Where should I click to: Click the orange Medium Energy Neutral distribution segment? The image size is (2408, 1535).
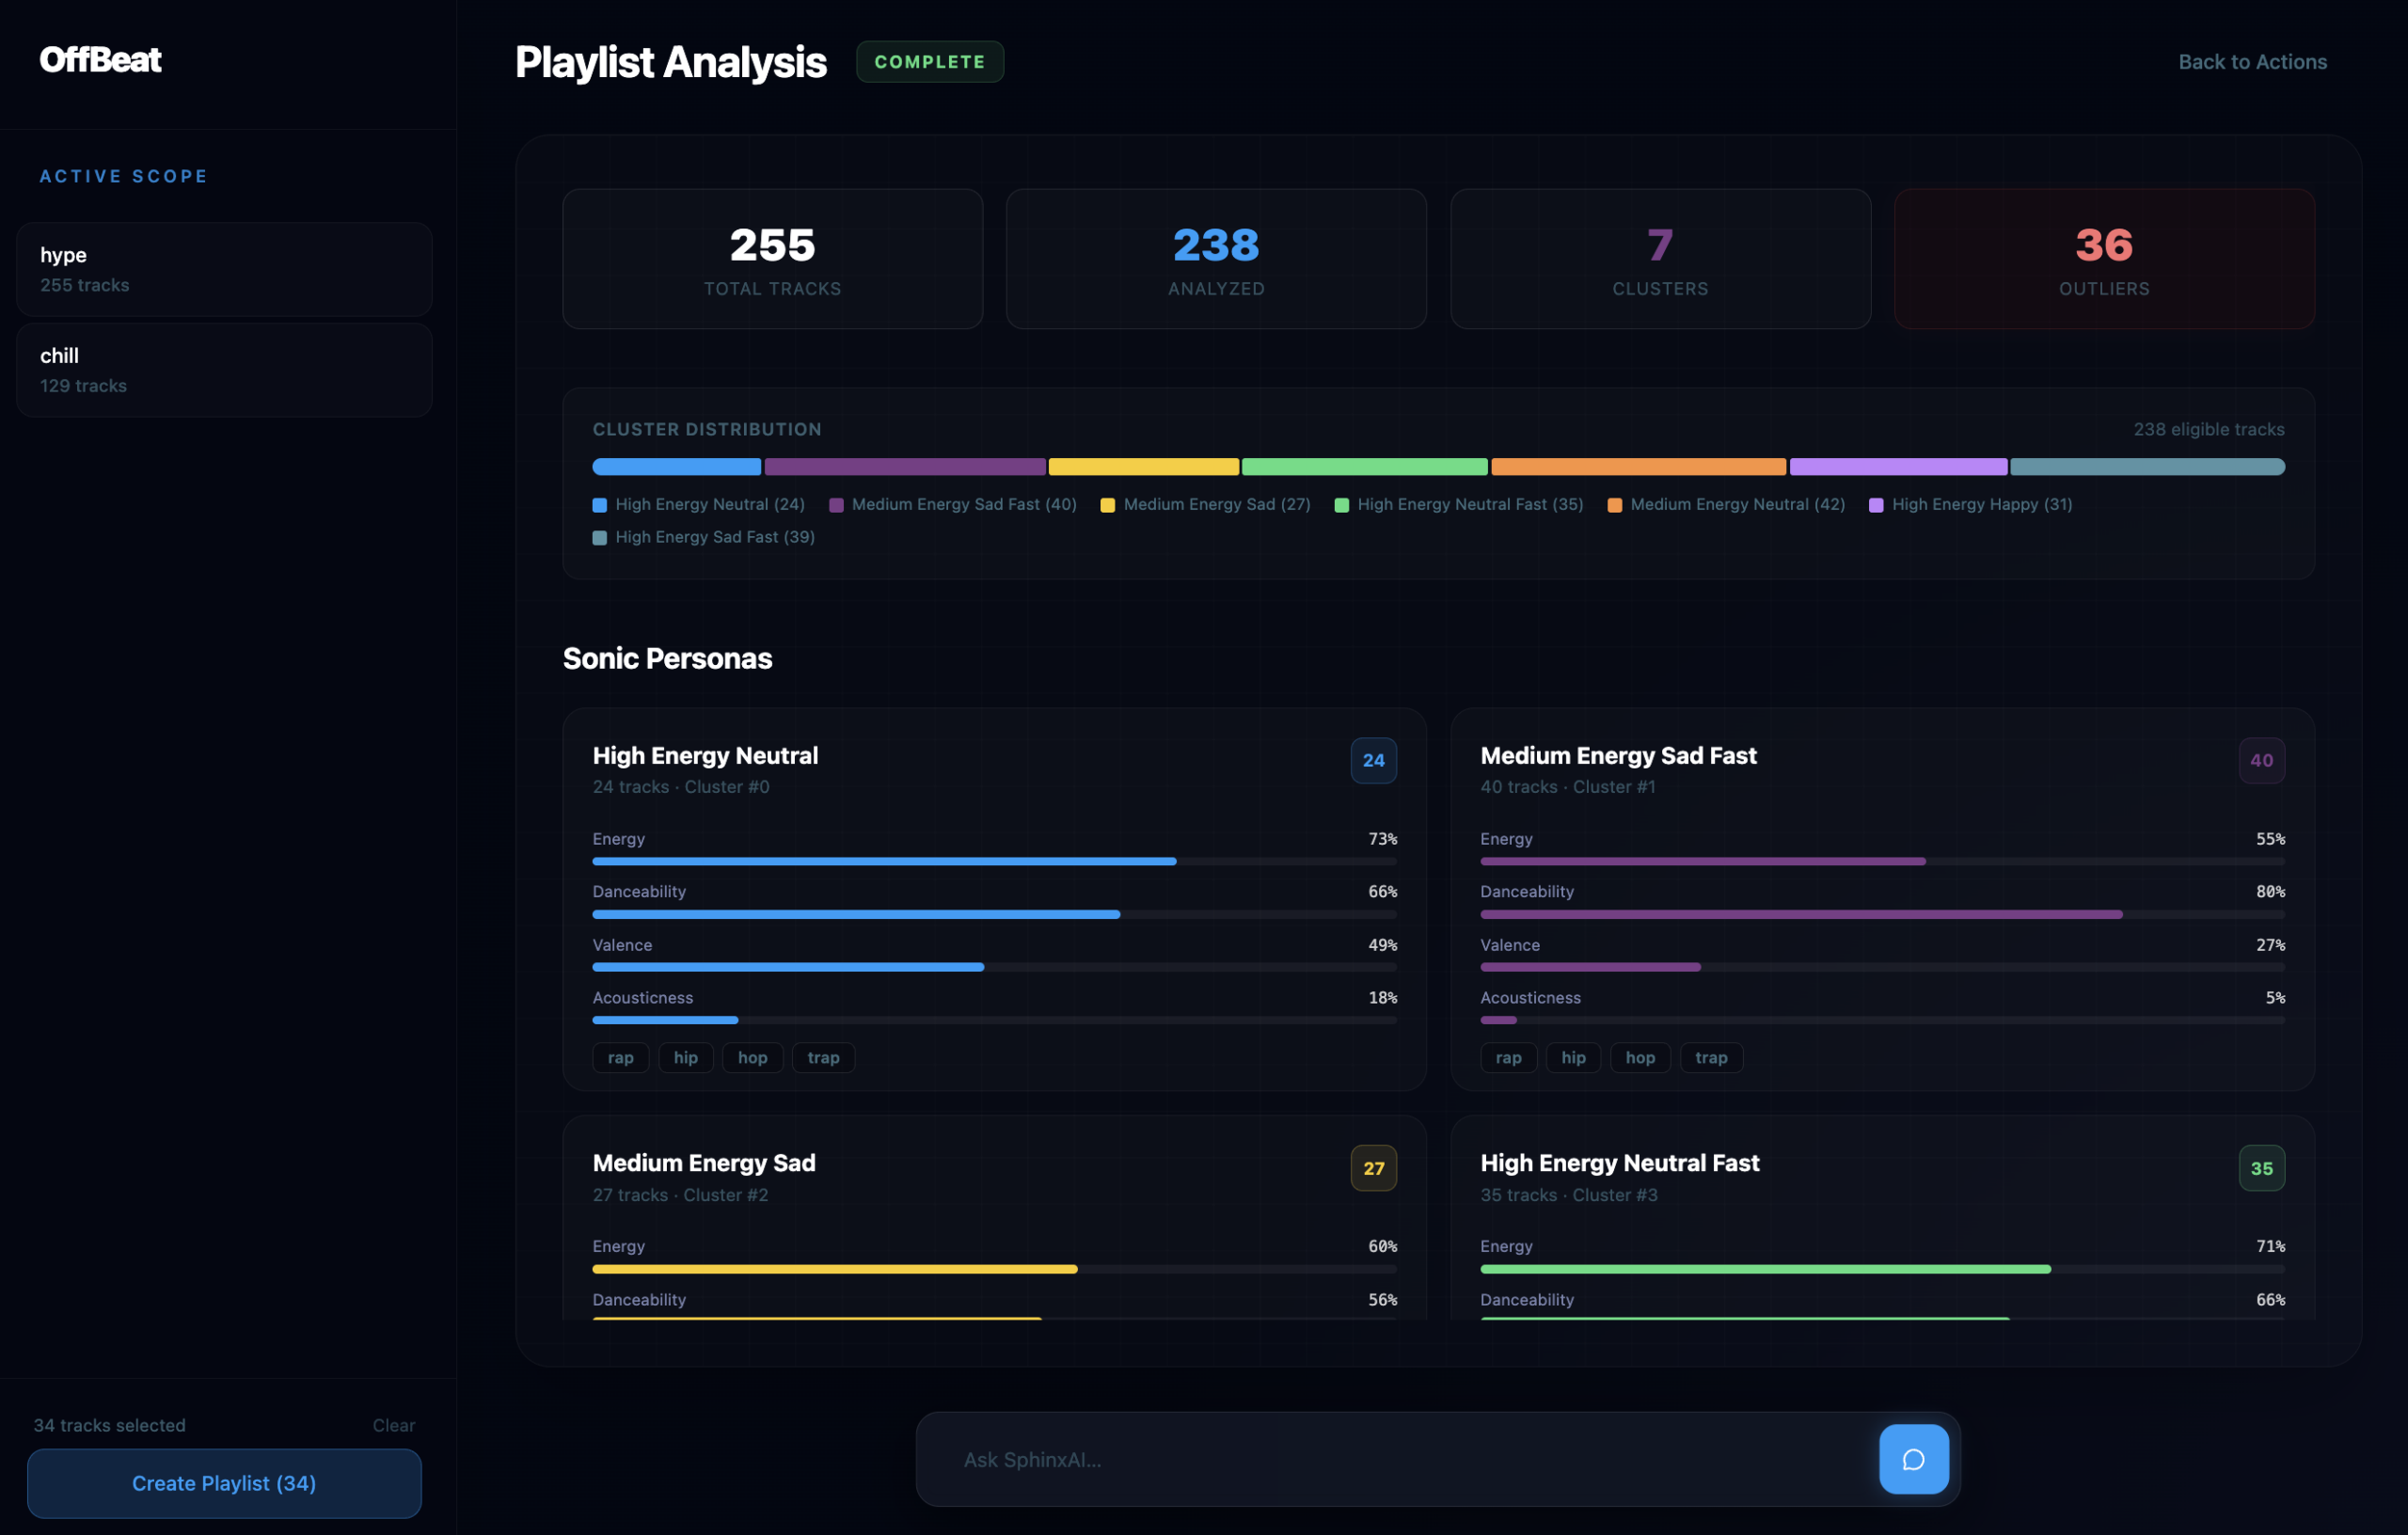(x=1638, y=467)
